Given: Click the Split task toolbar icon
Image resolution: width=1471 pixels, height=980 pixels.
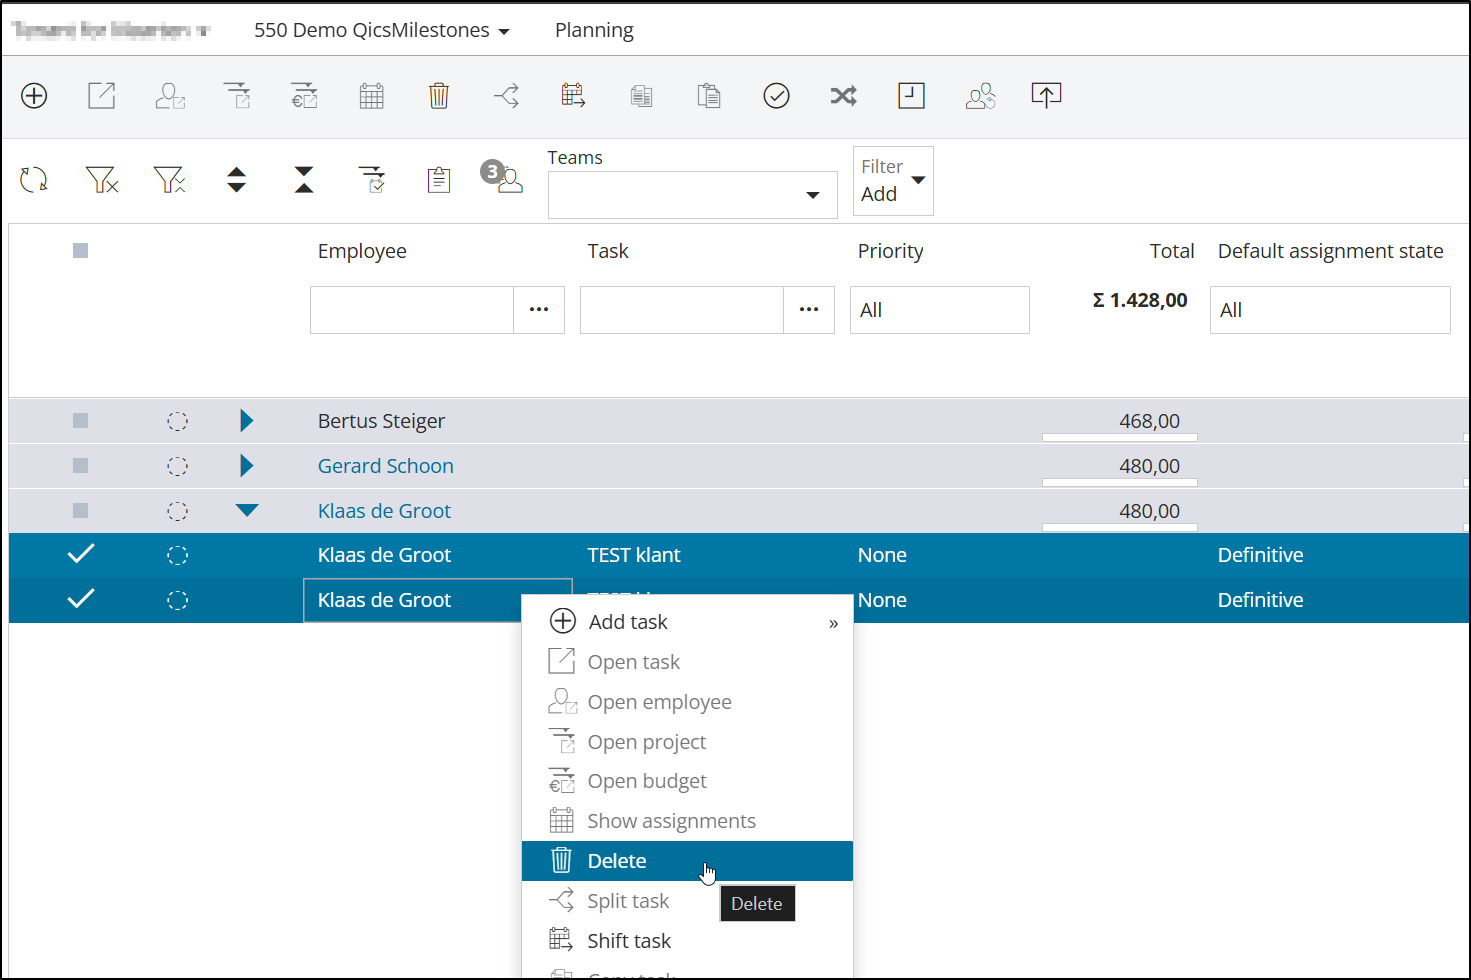Looking at the screenshot, I should [x=506, y=96].
